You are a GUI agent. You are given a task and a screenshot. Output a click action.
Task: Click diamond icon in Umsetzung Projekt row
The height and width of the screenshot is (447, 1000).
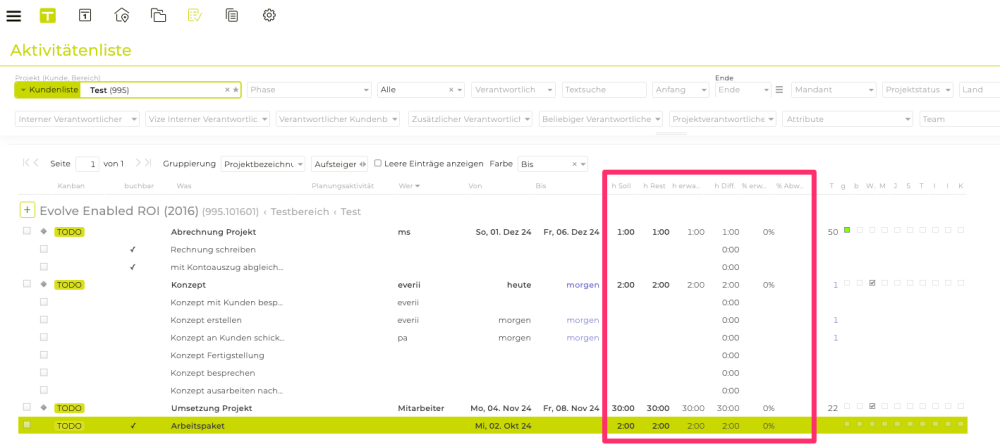tap(44, 407)
